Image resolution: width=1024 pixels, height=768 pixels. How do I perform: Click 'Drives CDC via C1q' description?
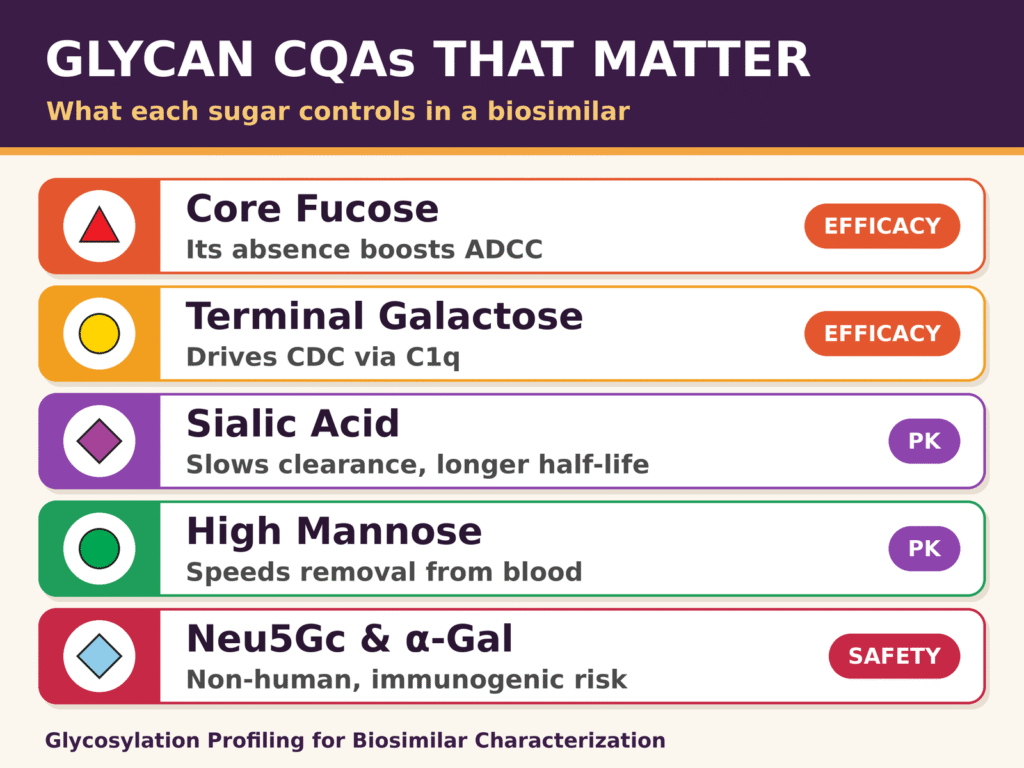coord(323,357)
